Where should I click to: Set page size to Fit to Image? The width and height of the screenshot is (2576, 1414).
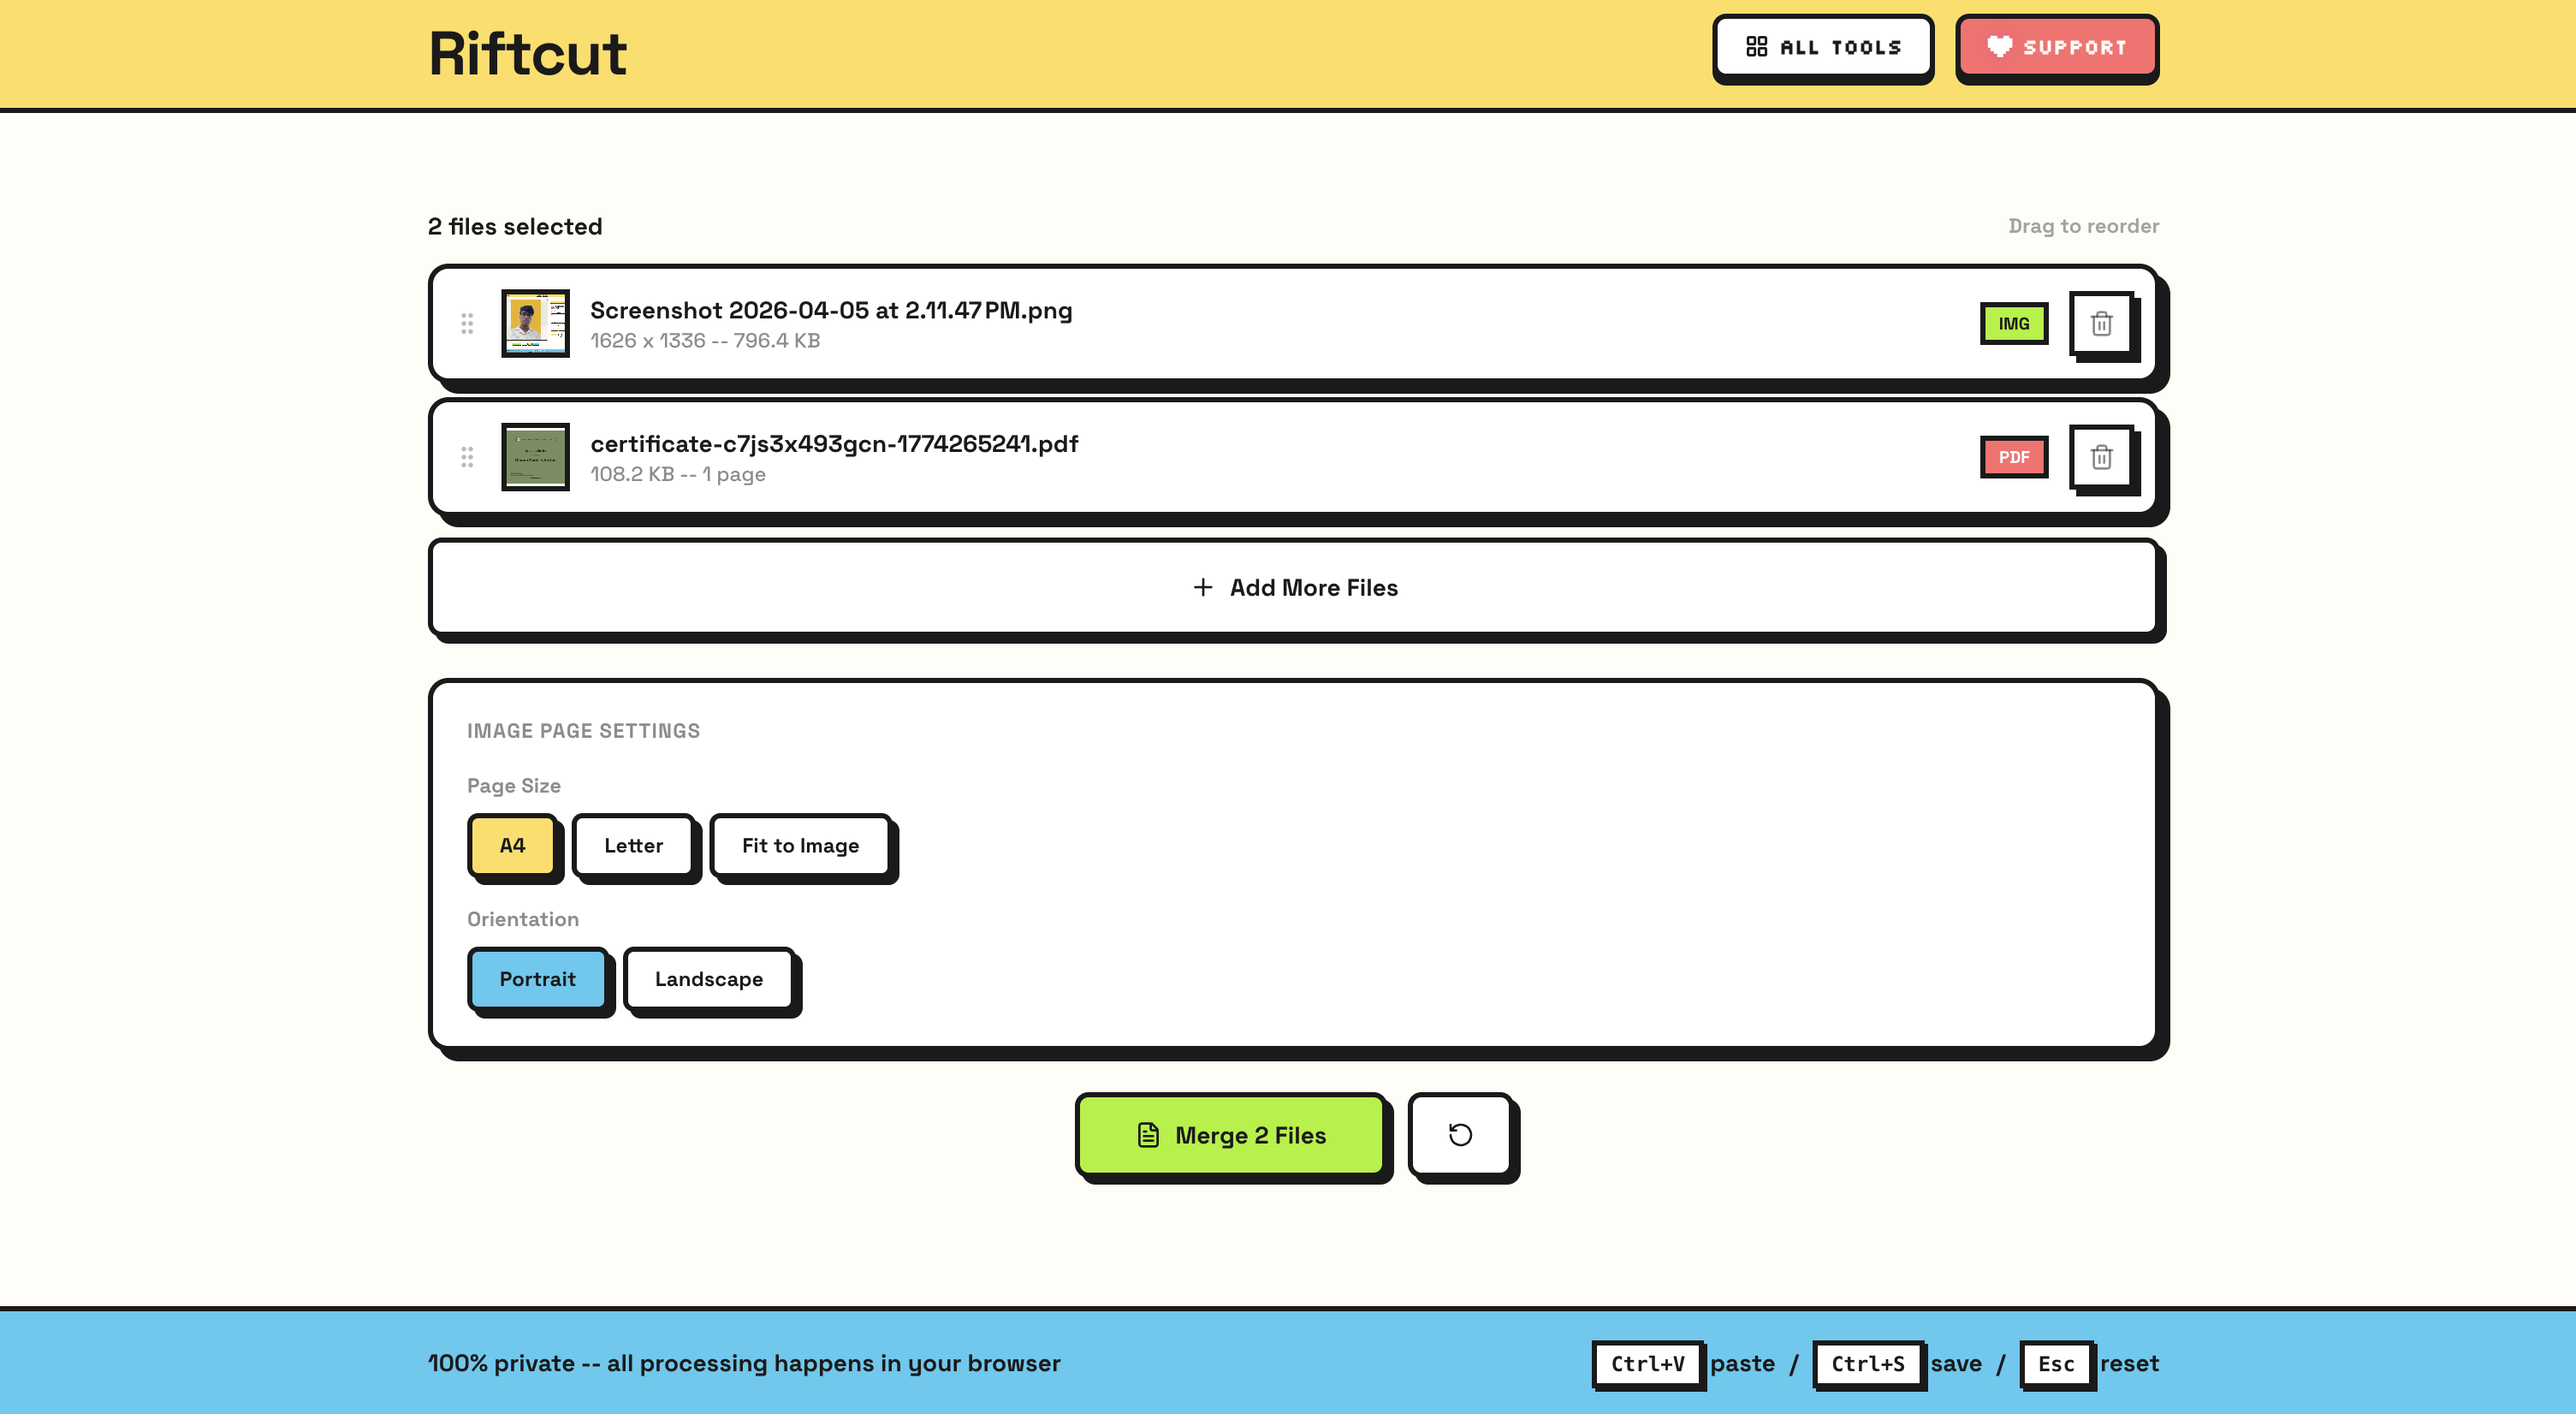tap(800, 846)
